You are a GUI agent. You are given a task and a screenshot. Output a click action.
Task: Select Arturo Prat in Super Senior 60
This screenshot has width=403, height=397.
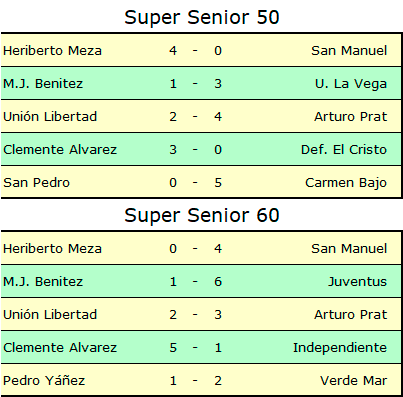tap(351, 315)
